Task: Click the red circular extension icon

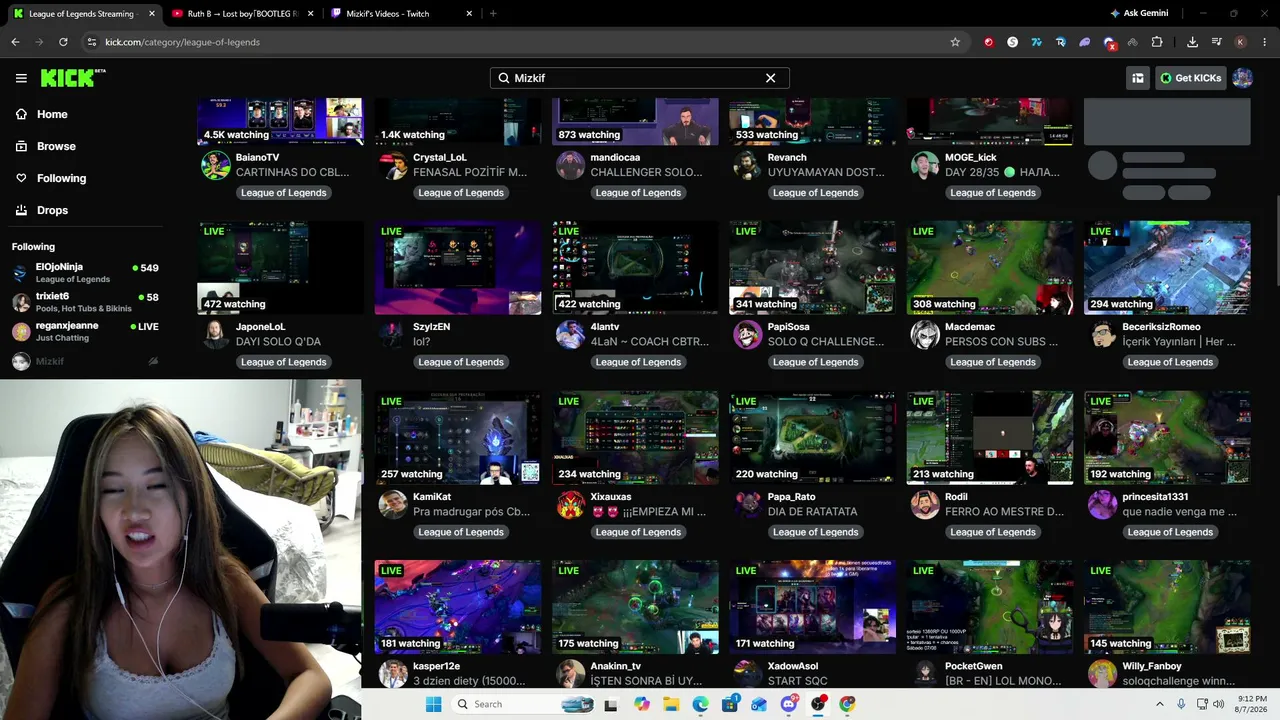Action: 988,42
